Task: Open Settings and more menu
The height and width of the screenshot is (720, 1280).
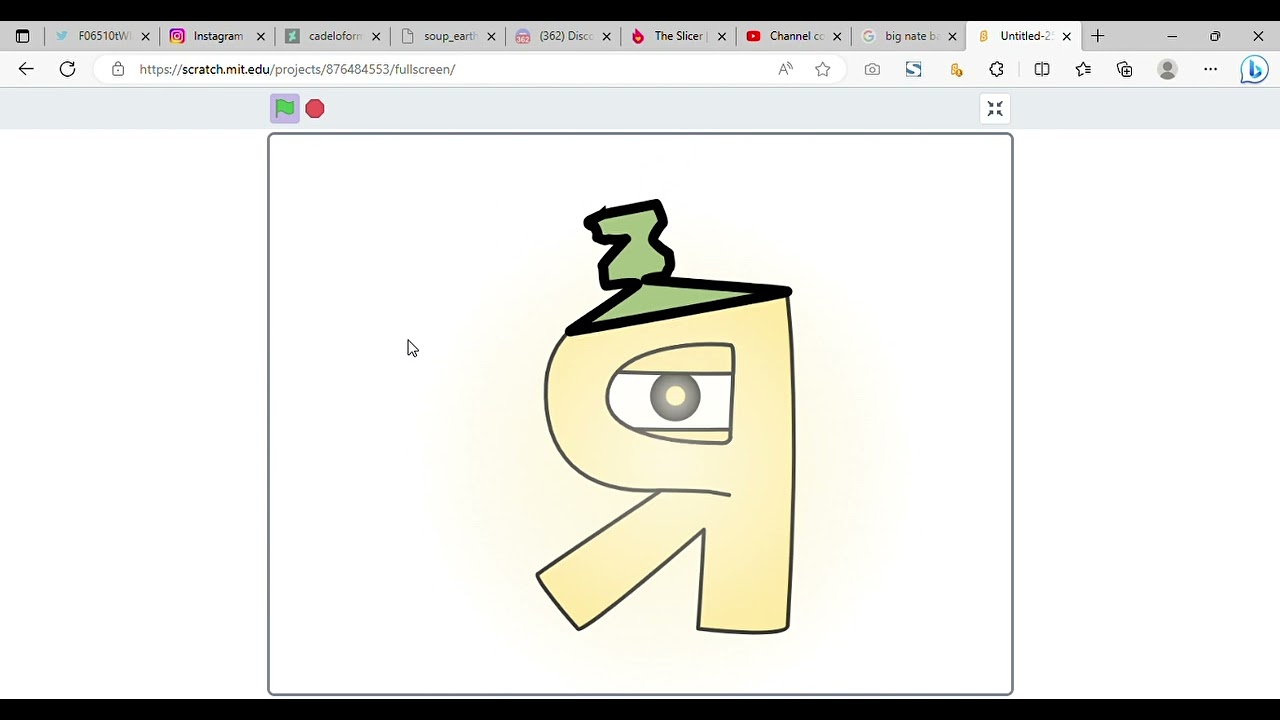Action: (x=1211, y=69)
